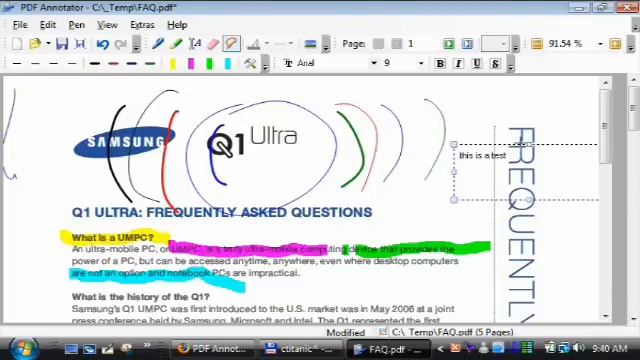Viewport: 640px width, 360px height.
Task: Select the magenta highlighter swatch
Action: 191,64
